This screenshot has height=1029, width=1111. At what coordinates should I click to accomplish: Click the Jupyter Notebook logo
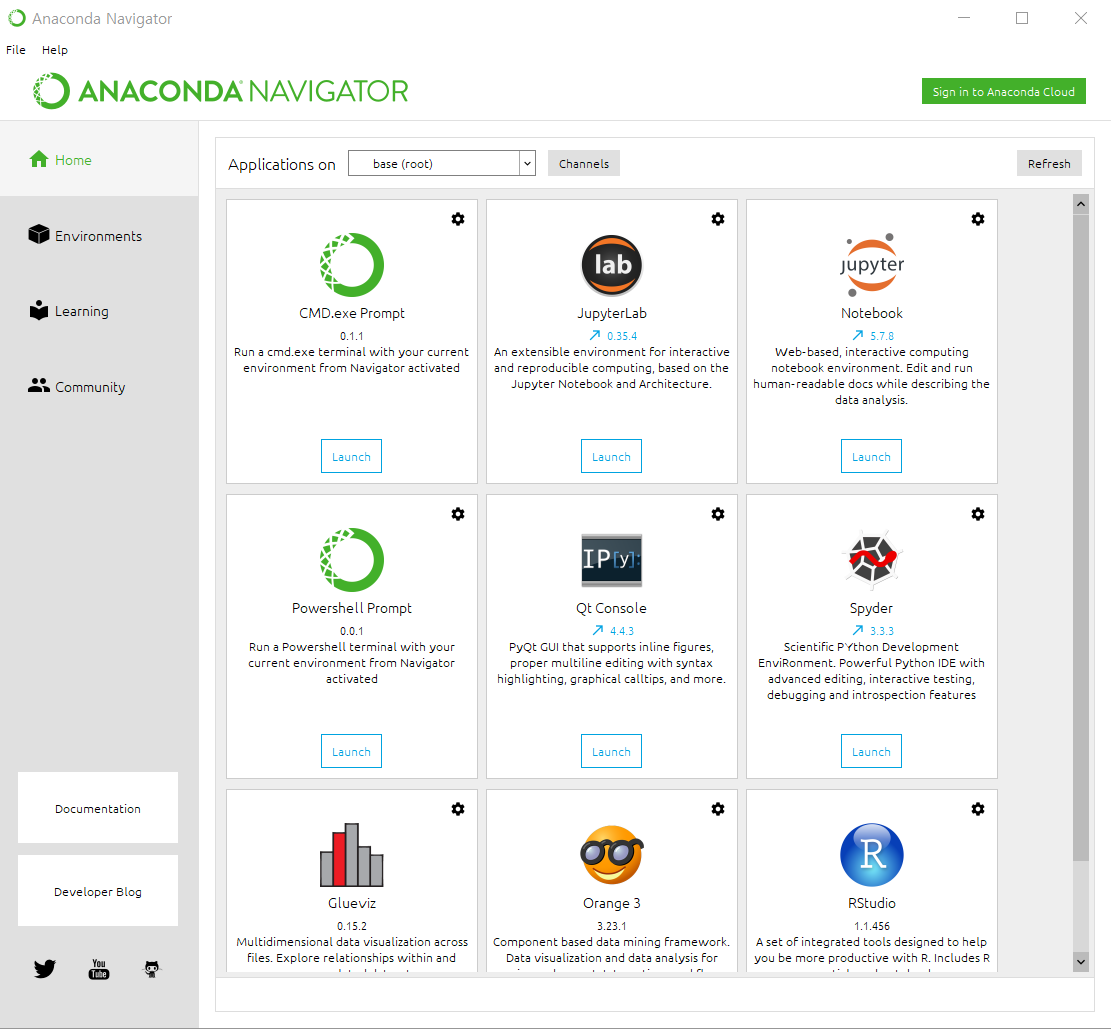point(872,265)
